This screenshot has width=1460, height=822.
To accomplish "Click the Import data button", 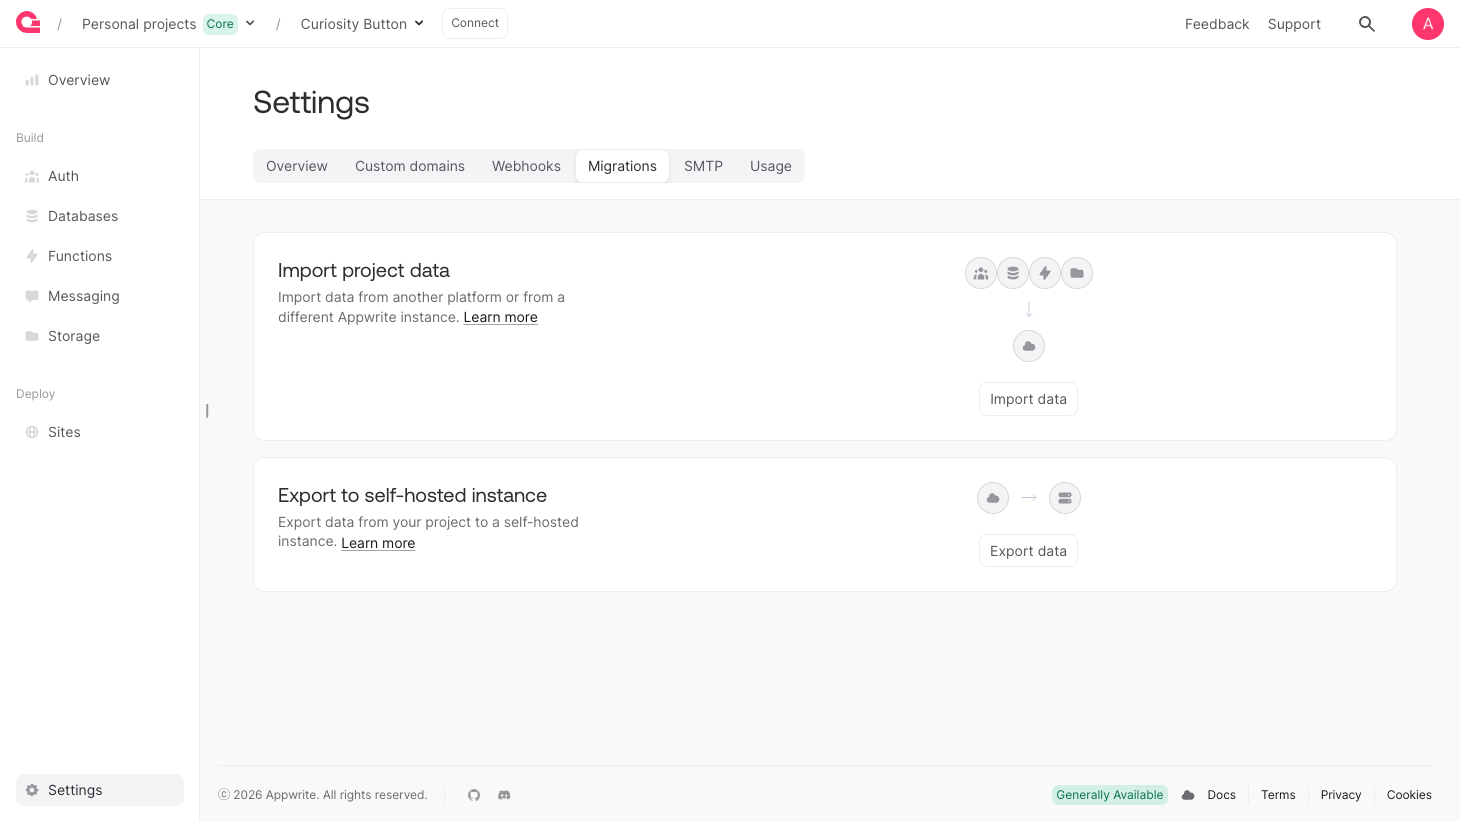I will click(1028, 398).
